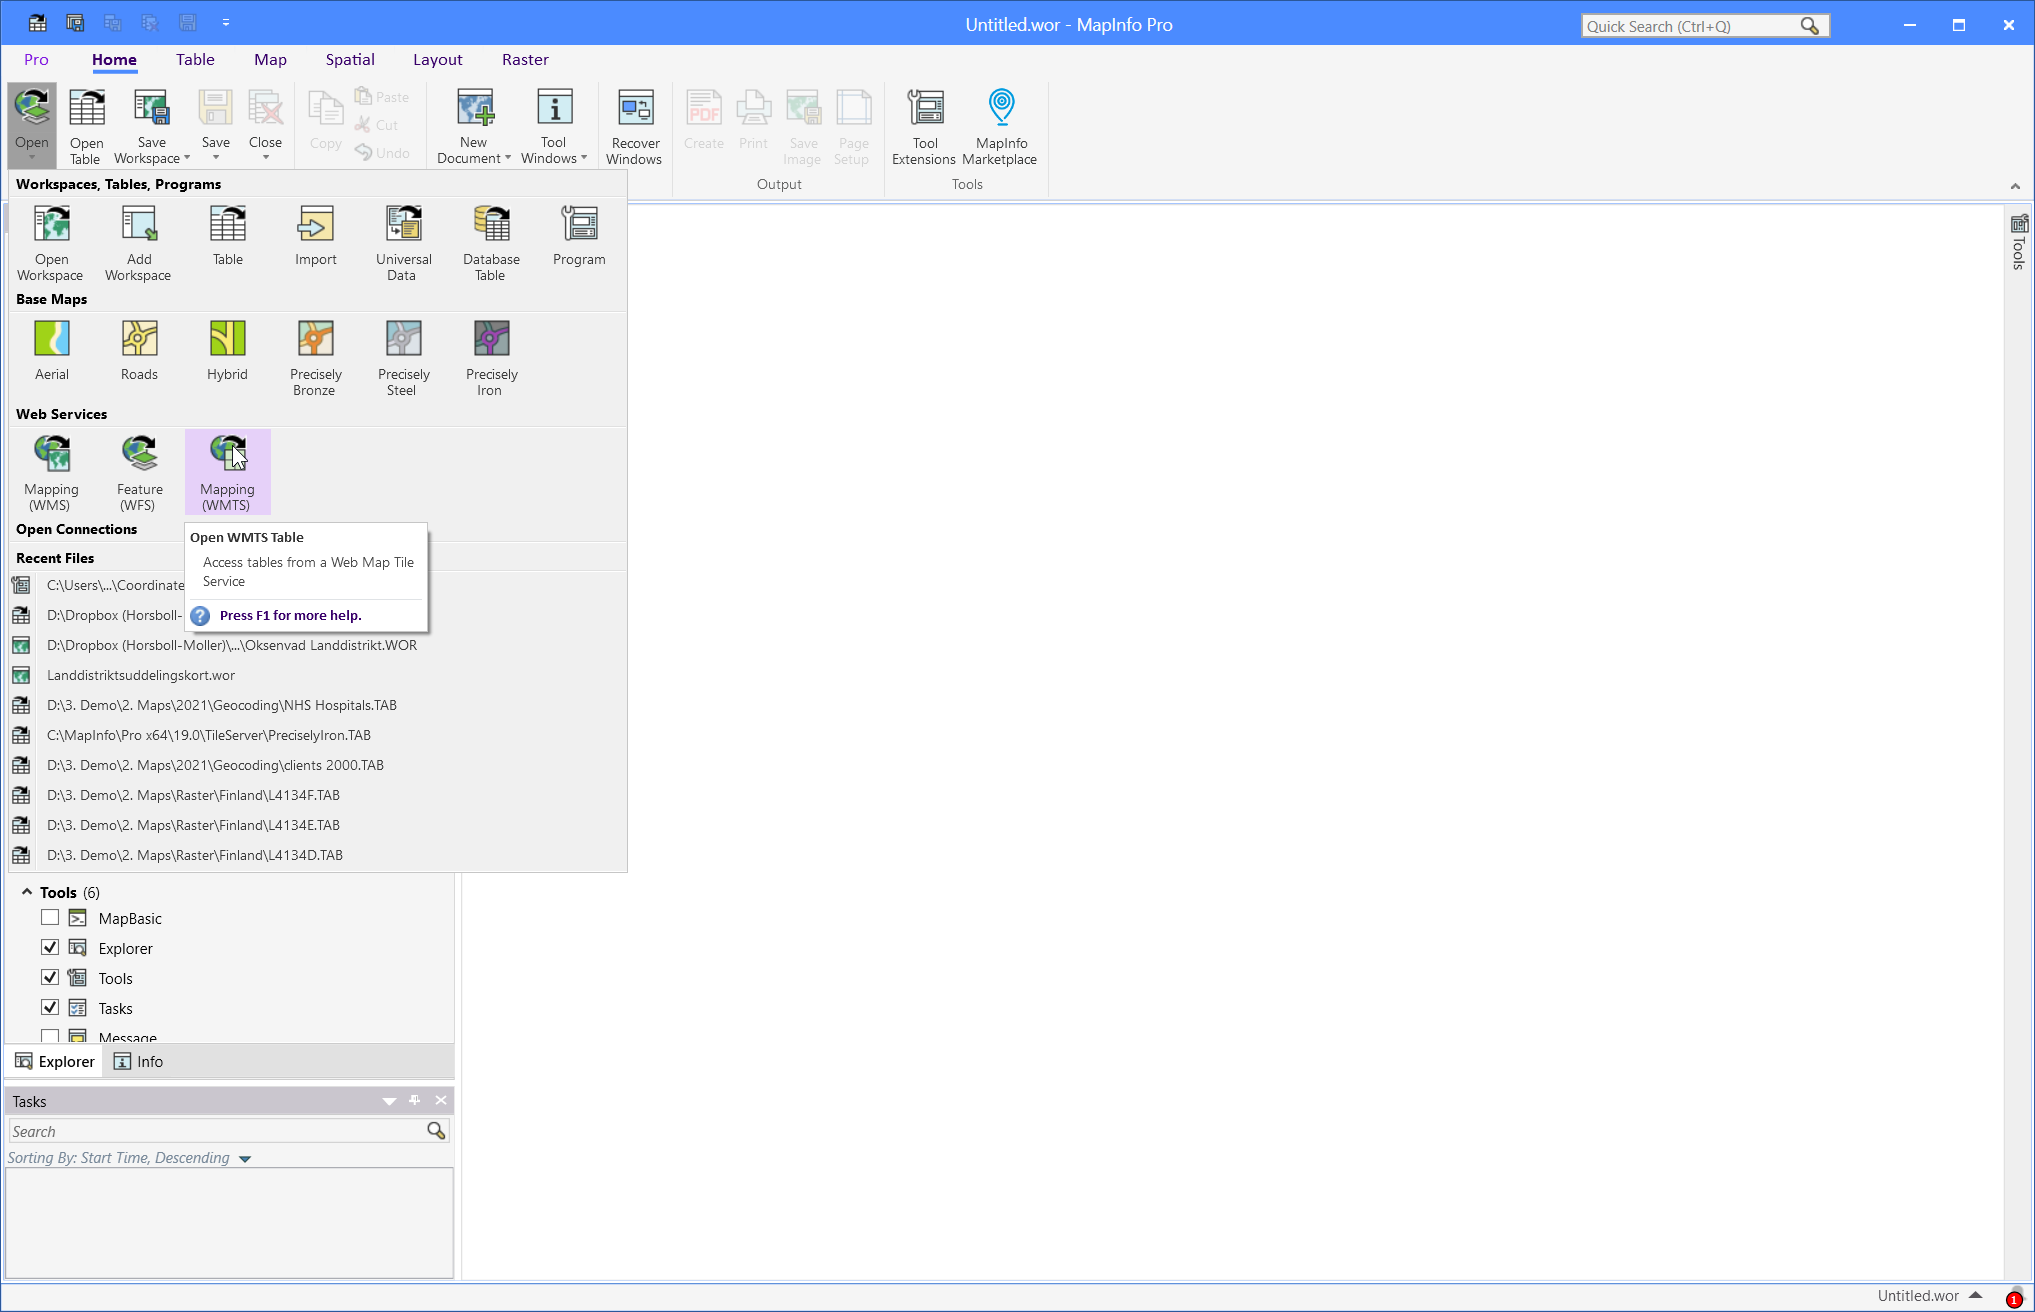This screenshot has width=2035, height=1312.
Task: Launch MapInfo Marketplace
Action: (1000, 126)
